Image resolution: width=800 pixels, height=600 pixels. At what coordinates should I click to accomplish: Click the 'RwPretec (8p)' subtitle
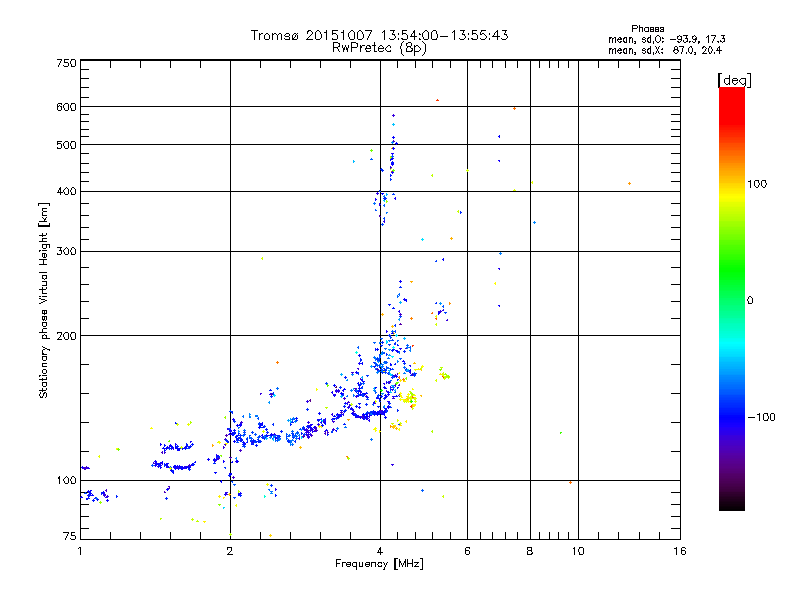[x=379, y=48]
